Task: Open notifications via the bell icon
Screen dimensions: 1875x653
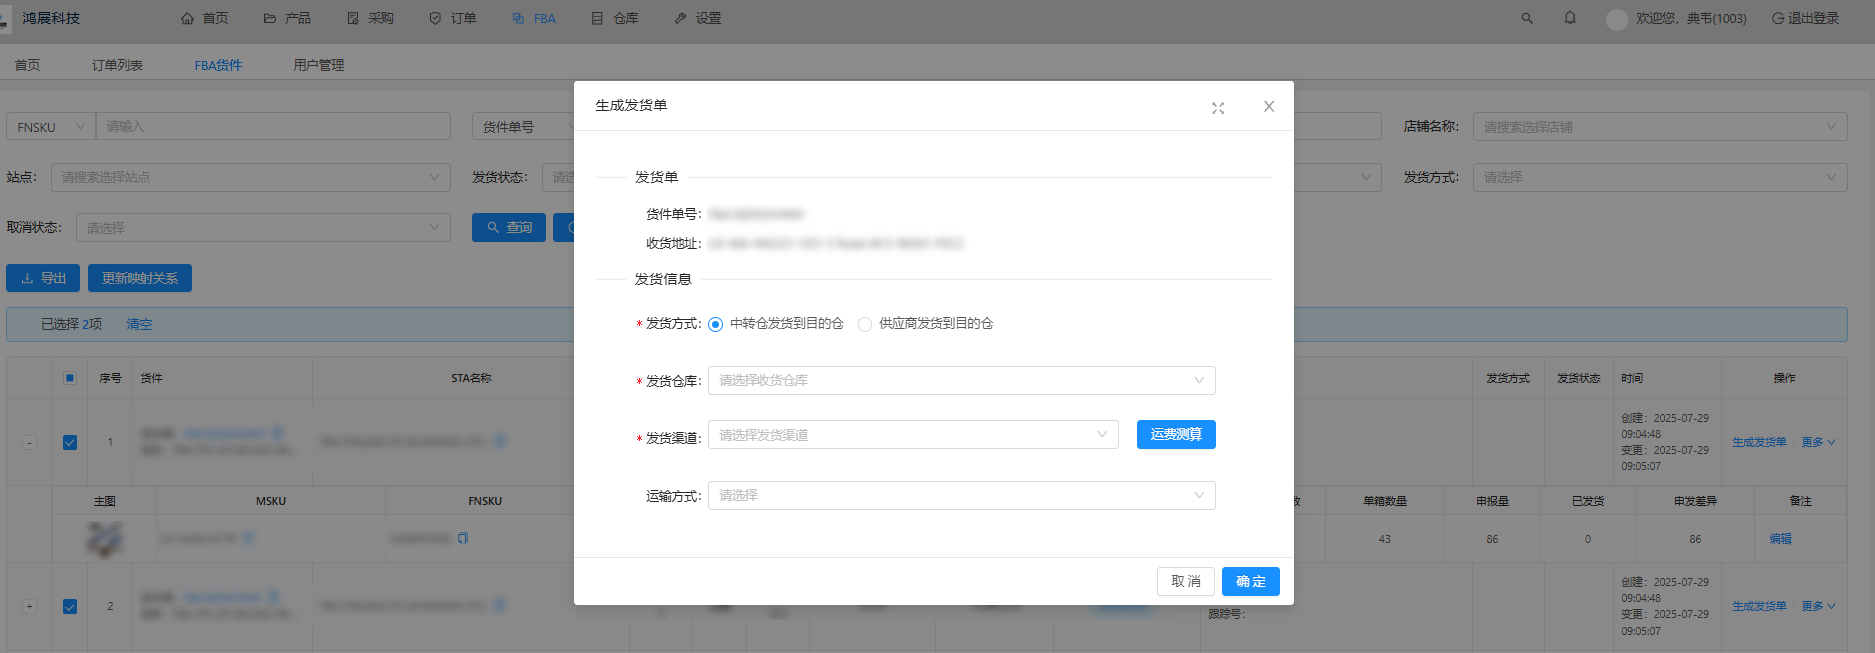Action: [1570, 18]
